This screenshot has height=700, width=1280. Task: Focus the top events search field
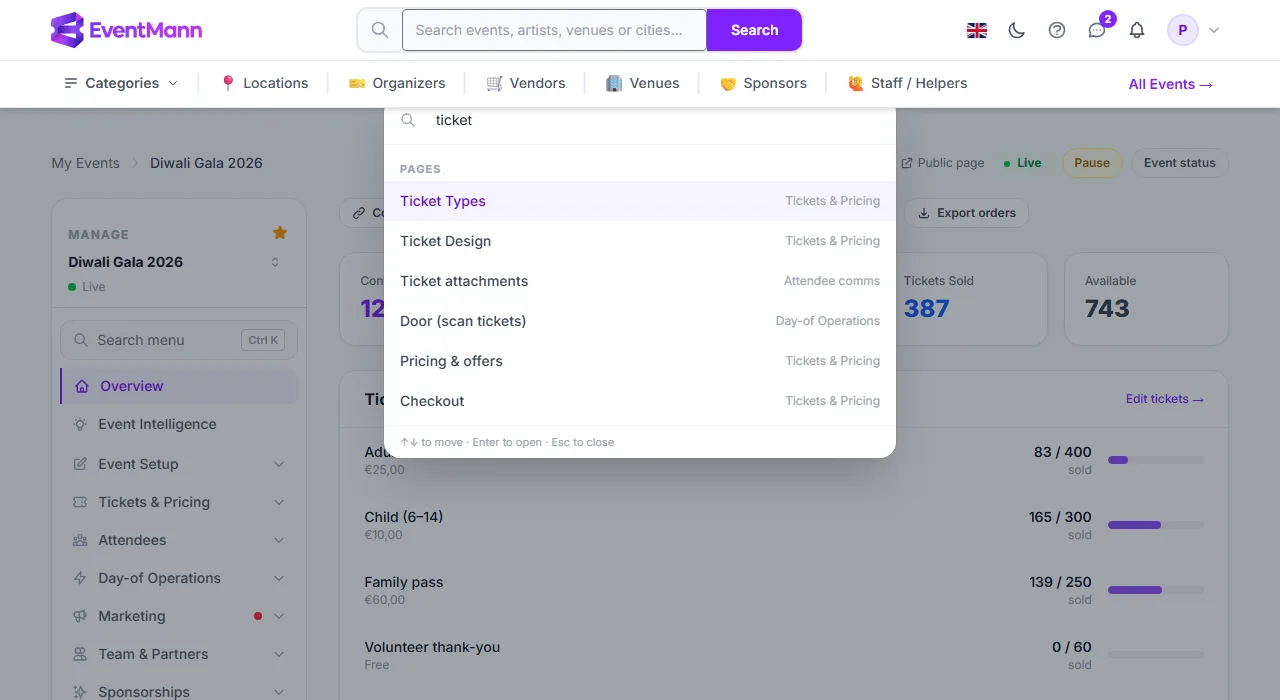coord(554,30)
